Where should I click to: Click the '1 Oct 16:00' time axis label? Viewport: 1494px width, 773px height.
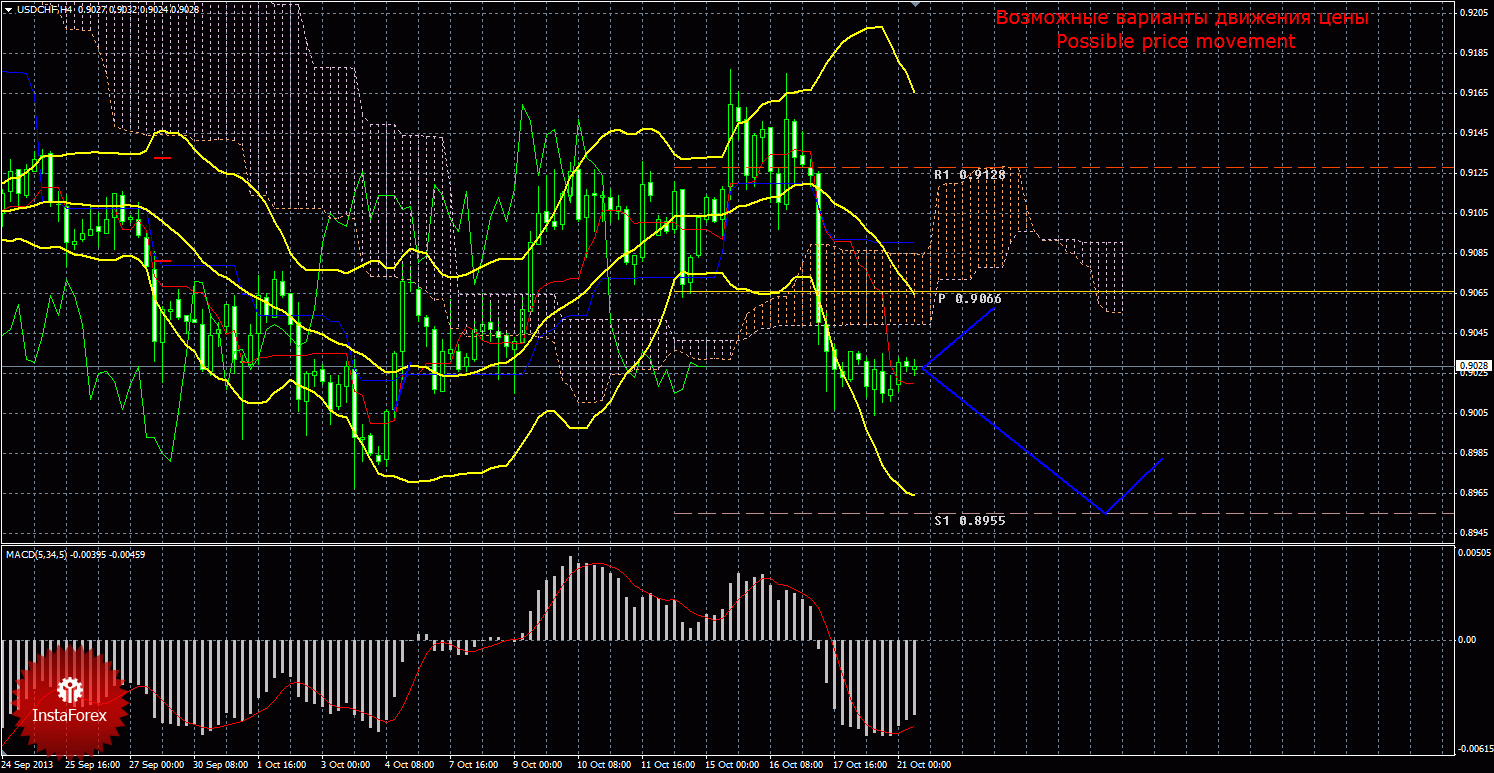[283, 765]
